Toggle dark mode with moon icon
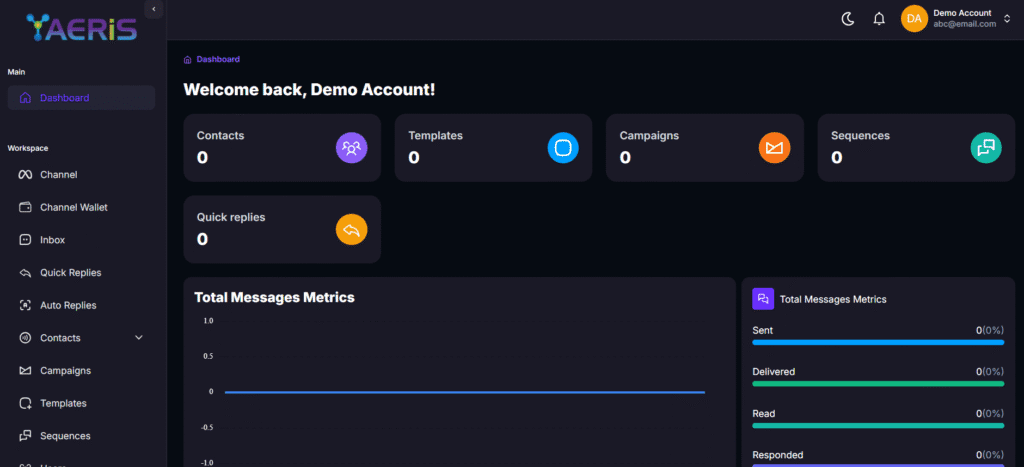Screen dimensions: 1024x467 [848, 19]
